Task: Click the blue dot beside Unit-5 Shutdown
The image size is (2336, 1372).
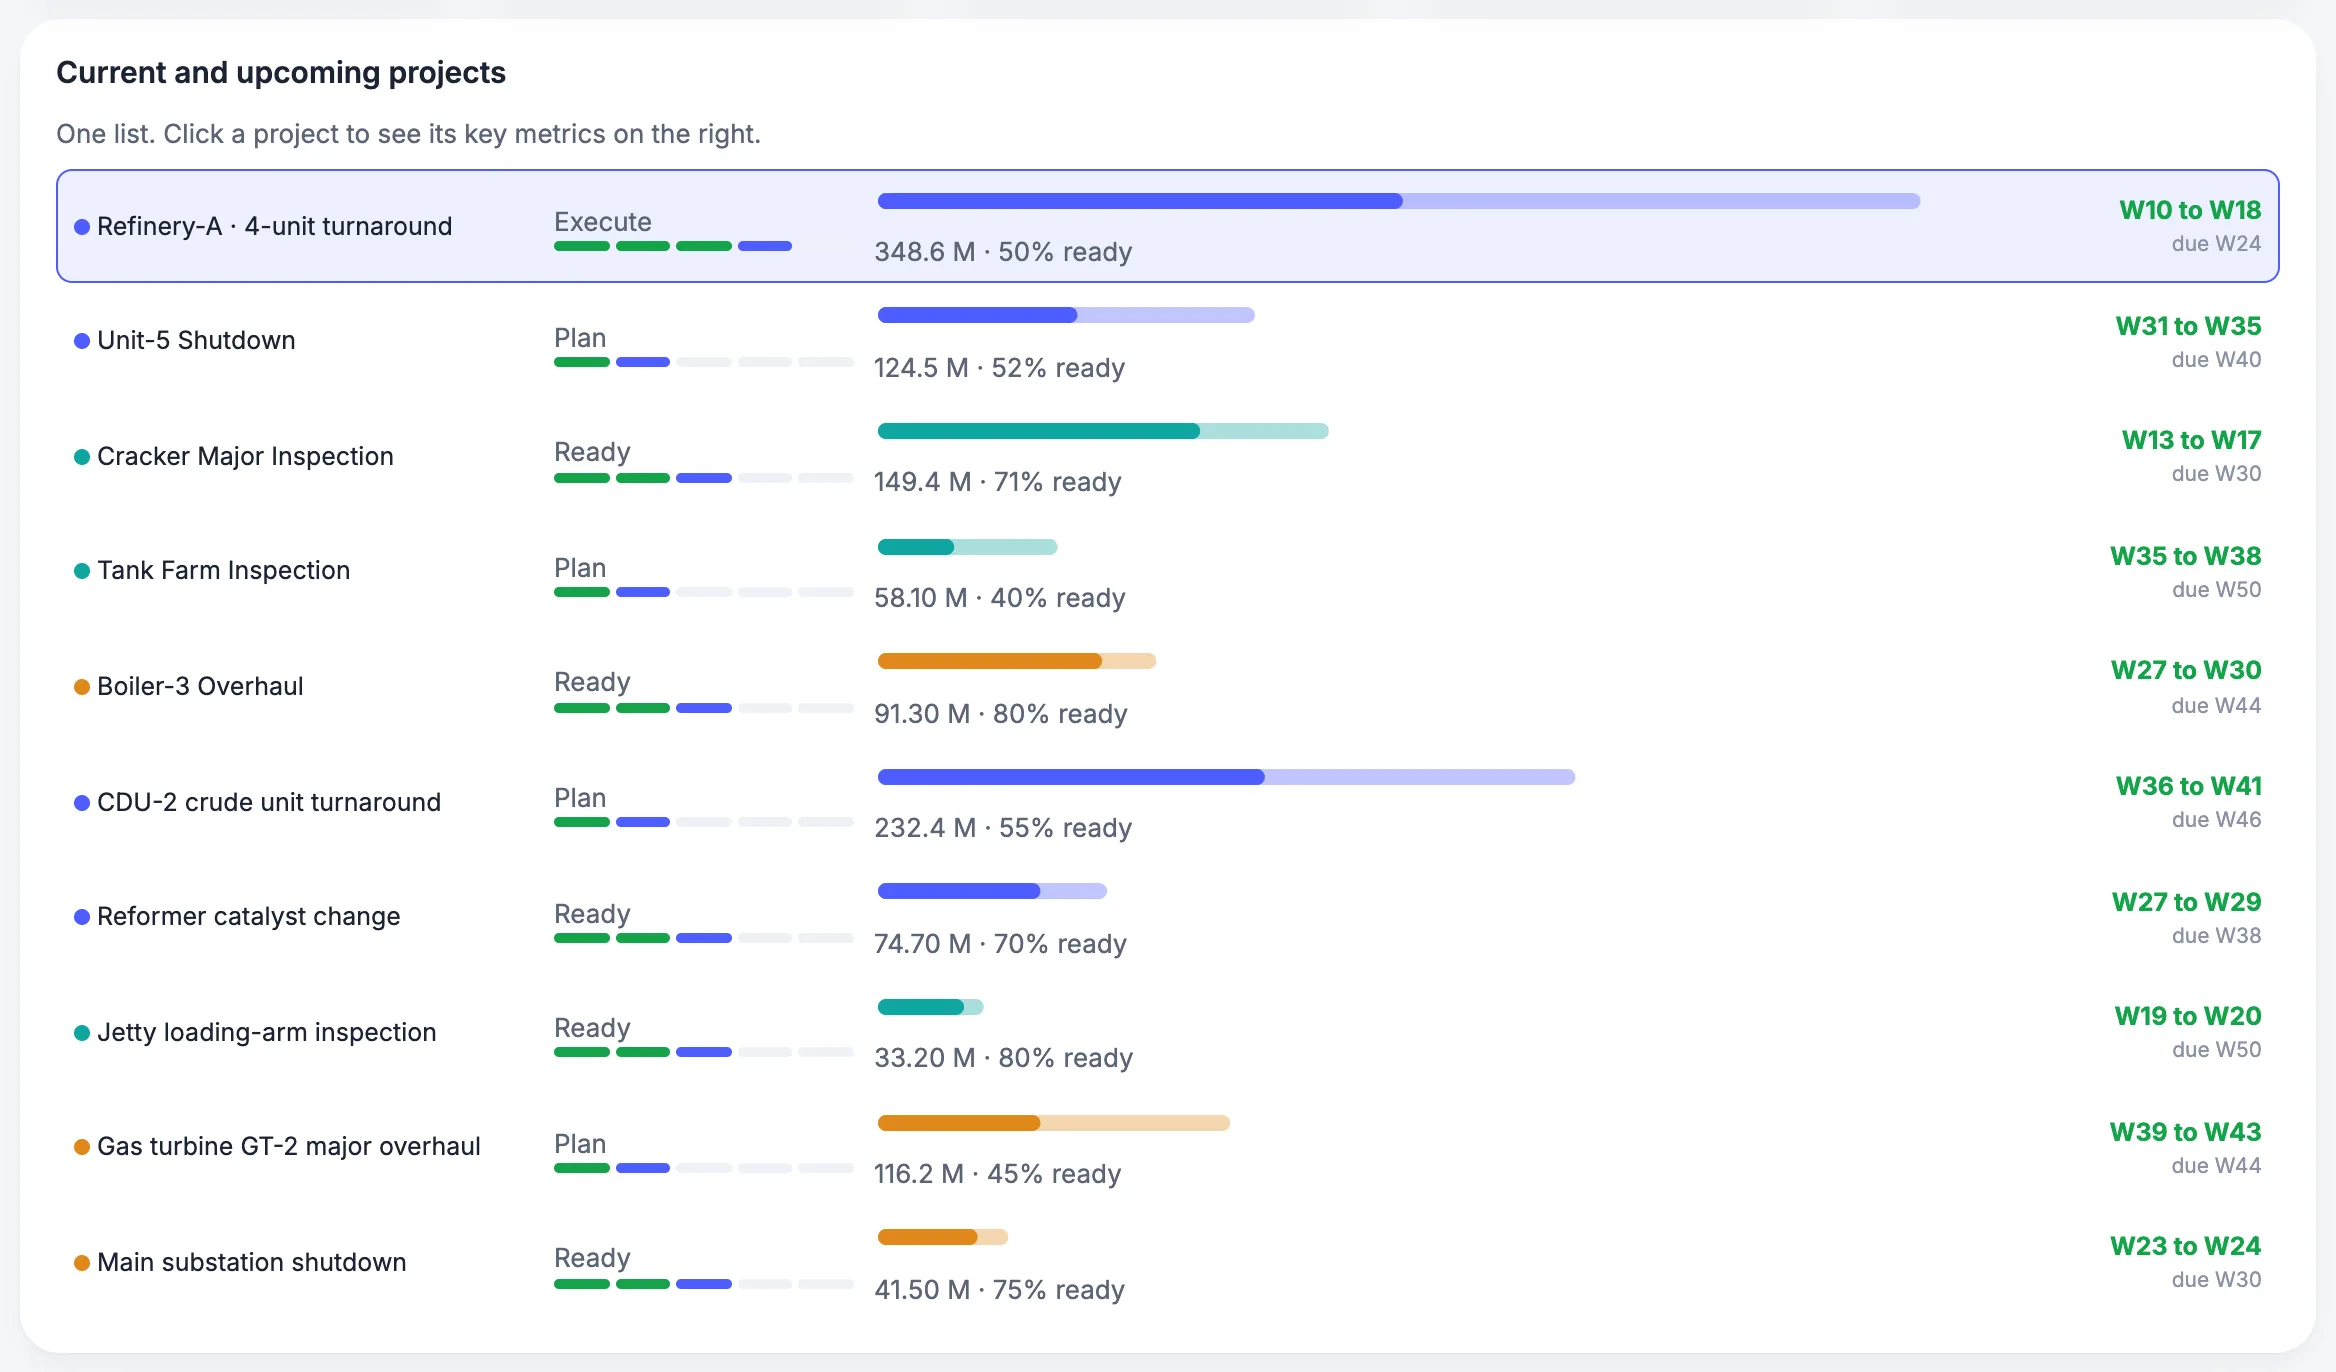Action: [82, 341]
